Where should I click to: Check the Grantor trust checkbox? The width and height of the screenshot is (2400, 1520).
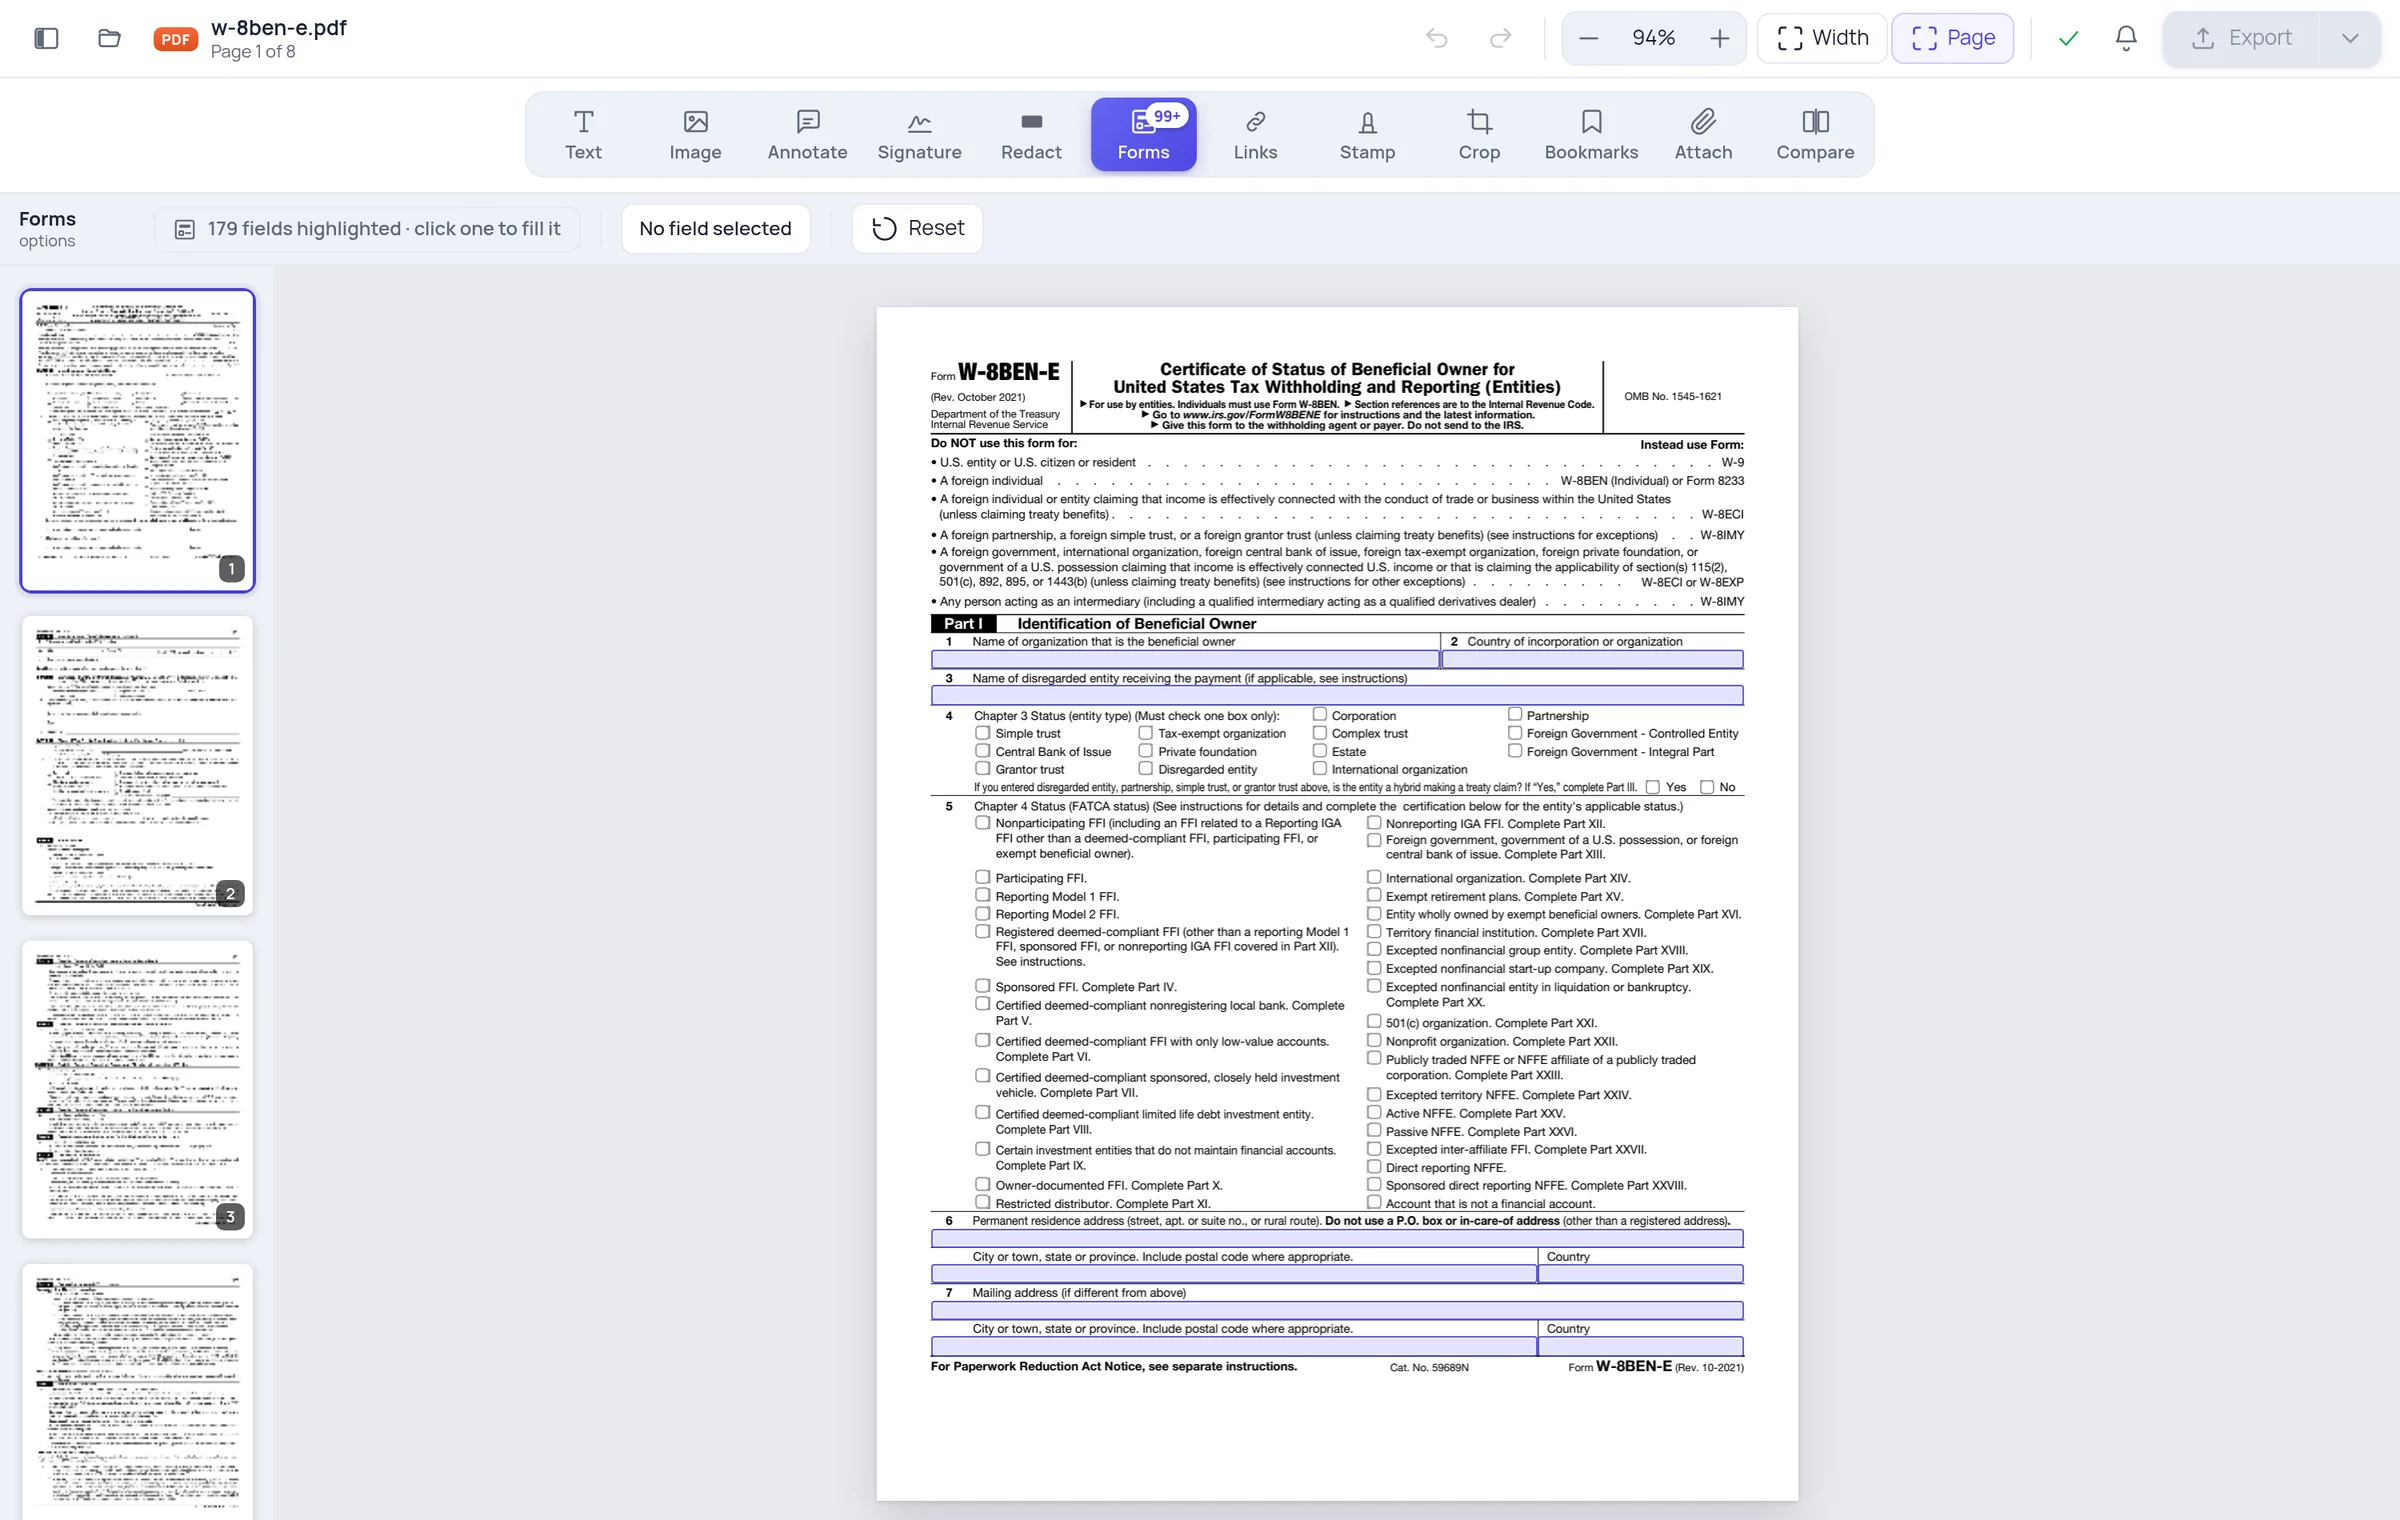click(x=983, y=768)
